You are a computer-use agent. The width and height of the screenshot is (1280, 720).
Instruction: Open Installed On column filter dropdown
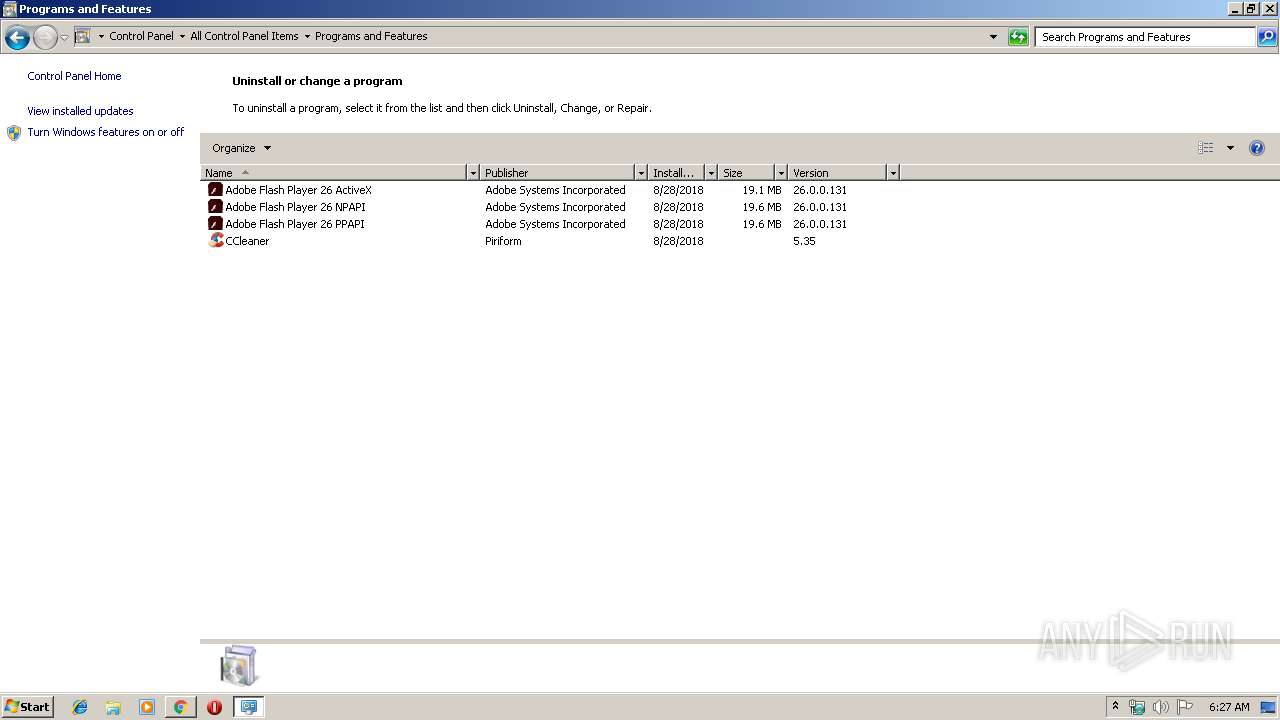tap(711, 173)
